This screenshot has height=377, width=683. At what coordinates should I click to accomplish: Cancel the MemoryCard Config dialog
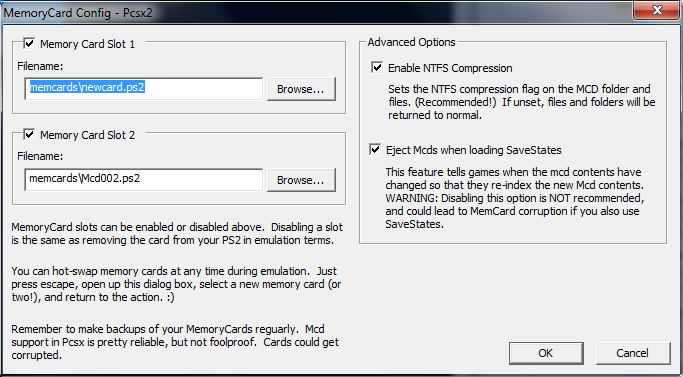[x=632, y=353]
